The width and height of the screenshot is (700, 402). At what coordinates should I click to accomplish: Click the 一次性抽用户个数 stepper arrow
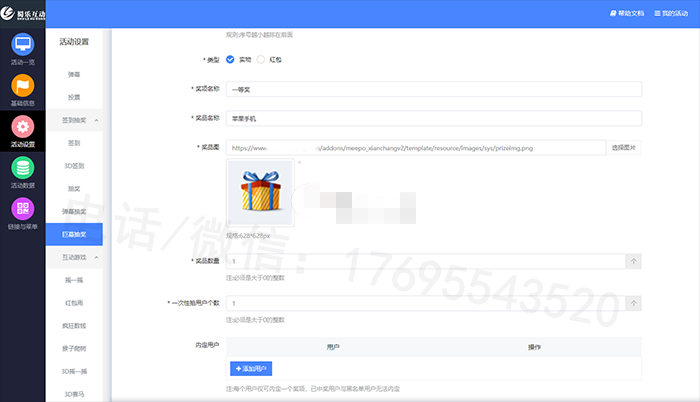pos(633,303)
